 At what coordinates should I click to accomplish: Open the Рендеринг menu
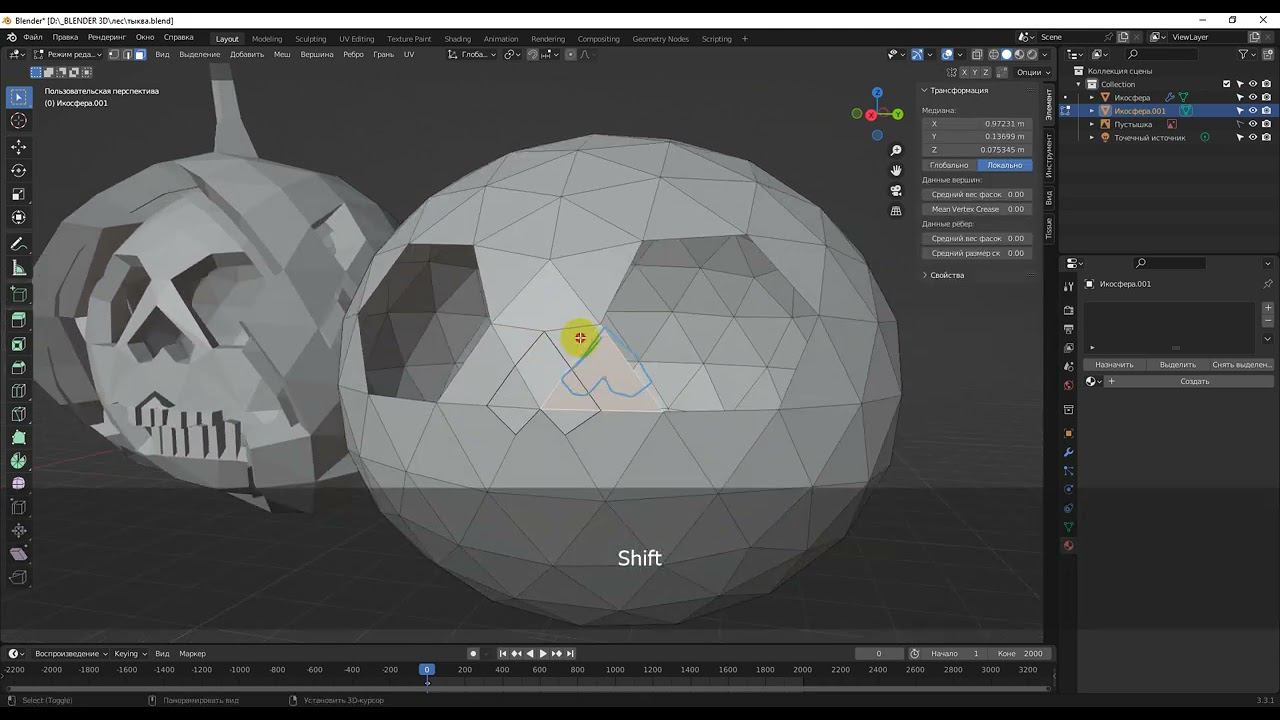(x=106, y=37)
